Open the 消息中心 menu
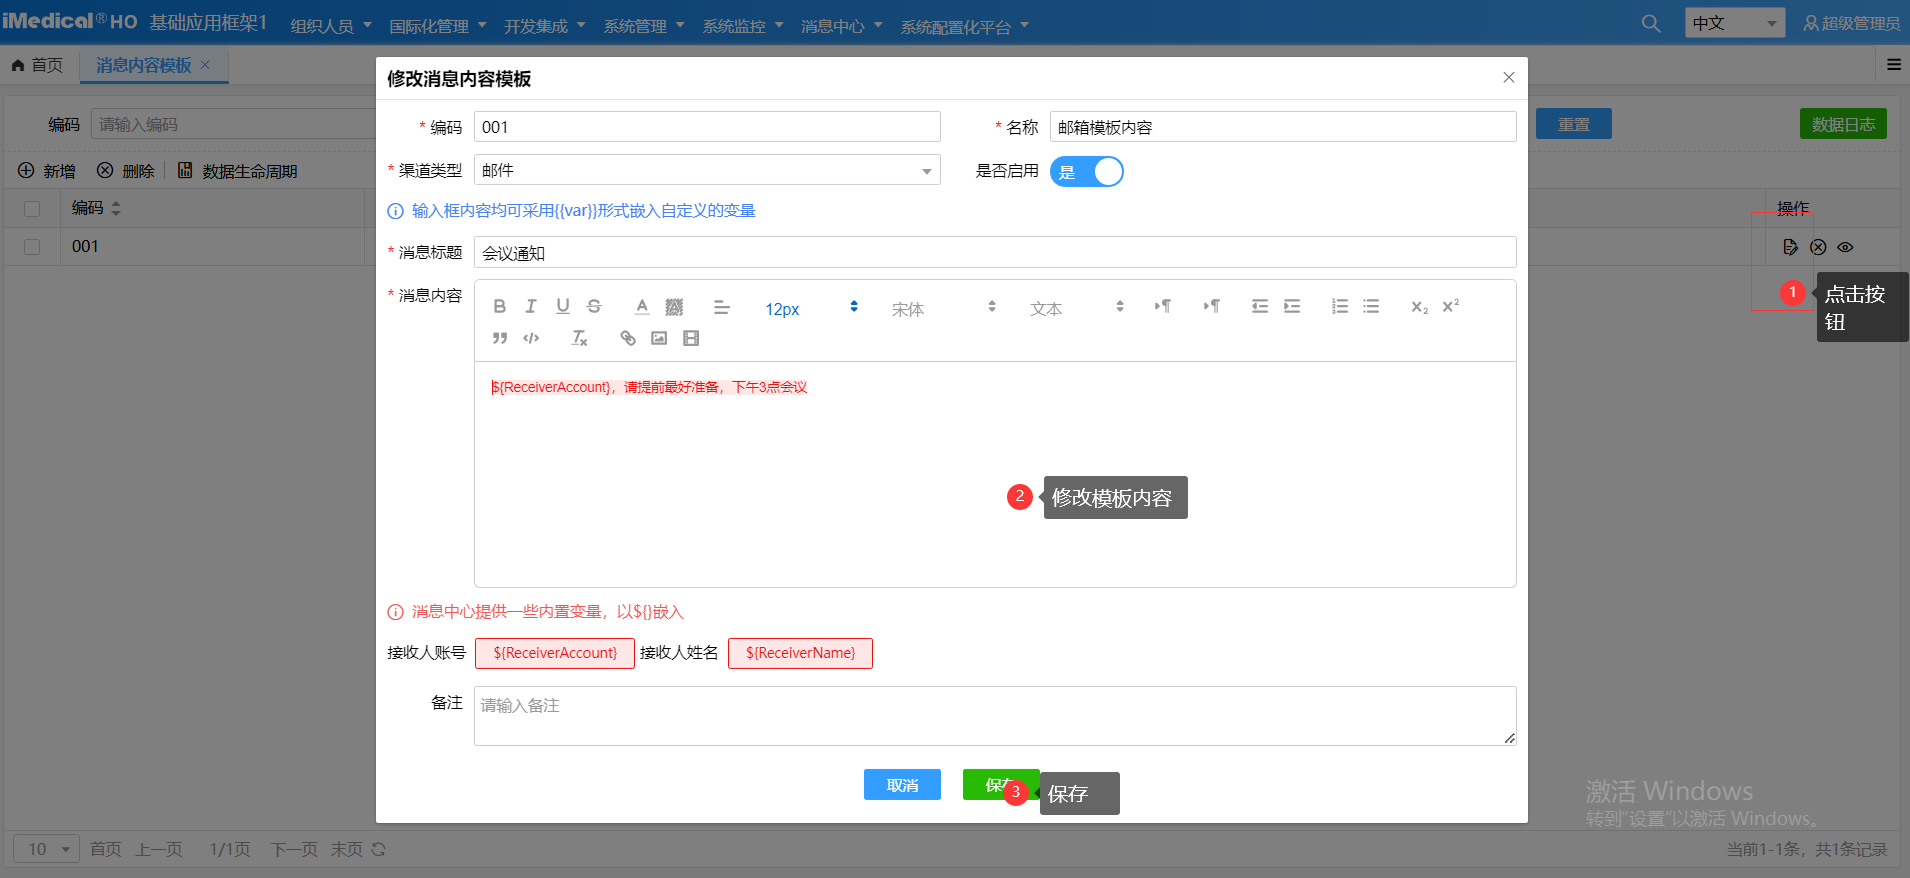The image size is (1910, 878). tap(841, 27)
